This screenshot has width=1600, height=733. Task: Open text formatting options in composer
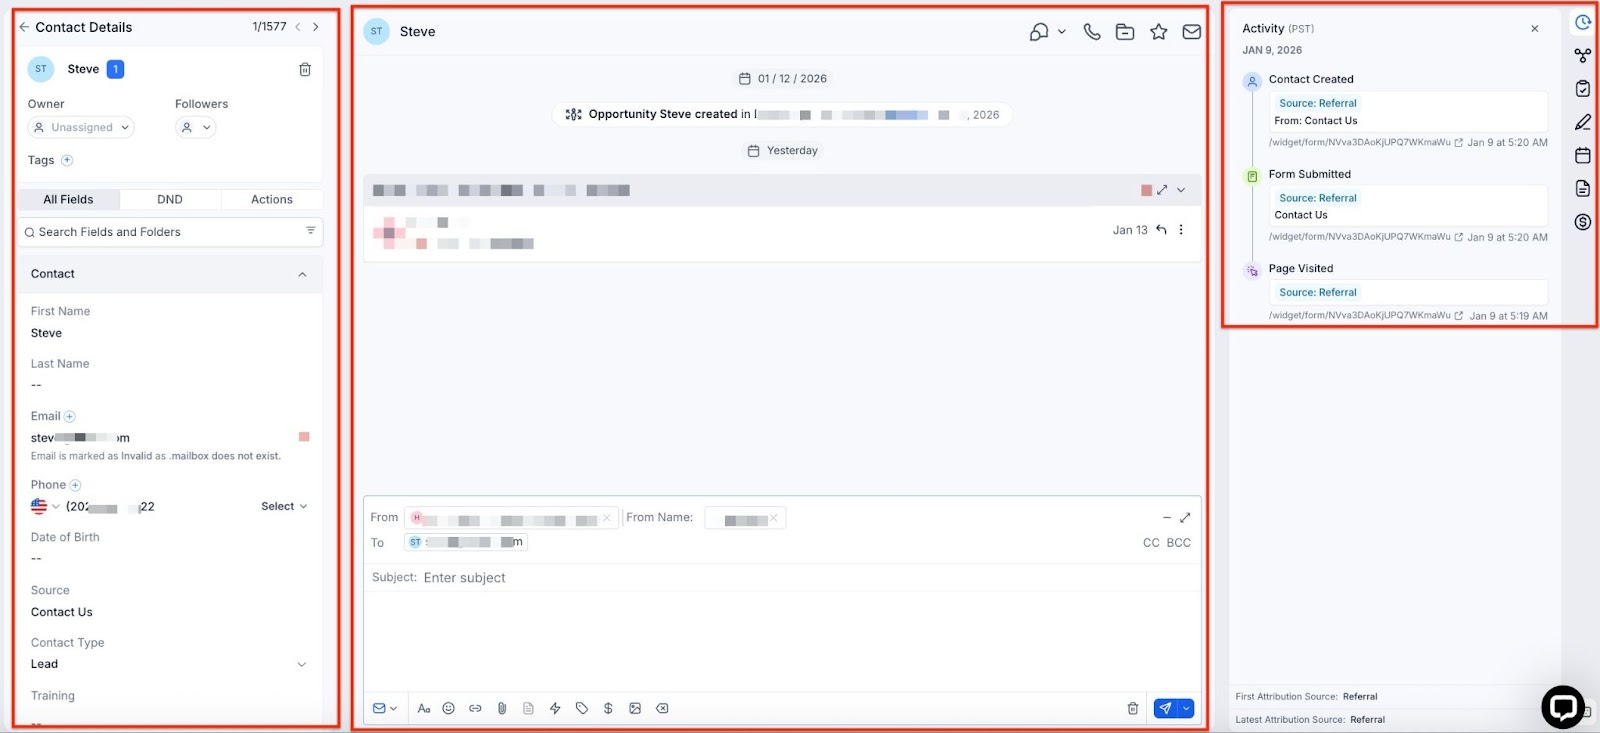pos(424,708)
